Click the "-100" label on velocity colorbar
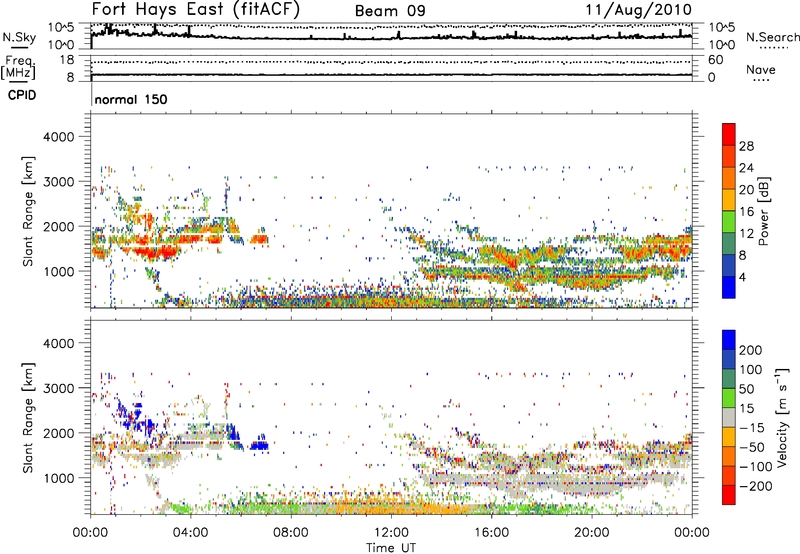Viewport: 800px width, 554px height. pyautogui.click(x=756, y=467)
